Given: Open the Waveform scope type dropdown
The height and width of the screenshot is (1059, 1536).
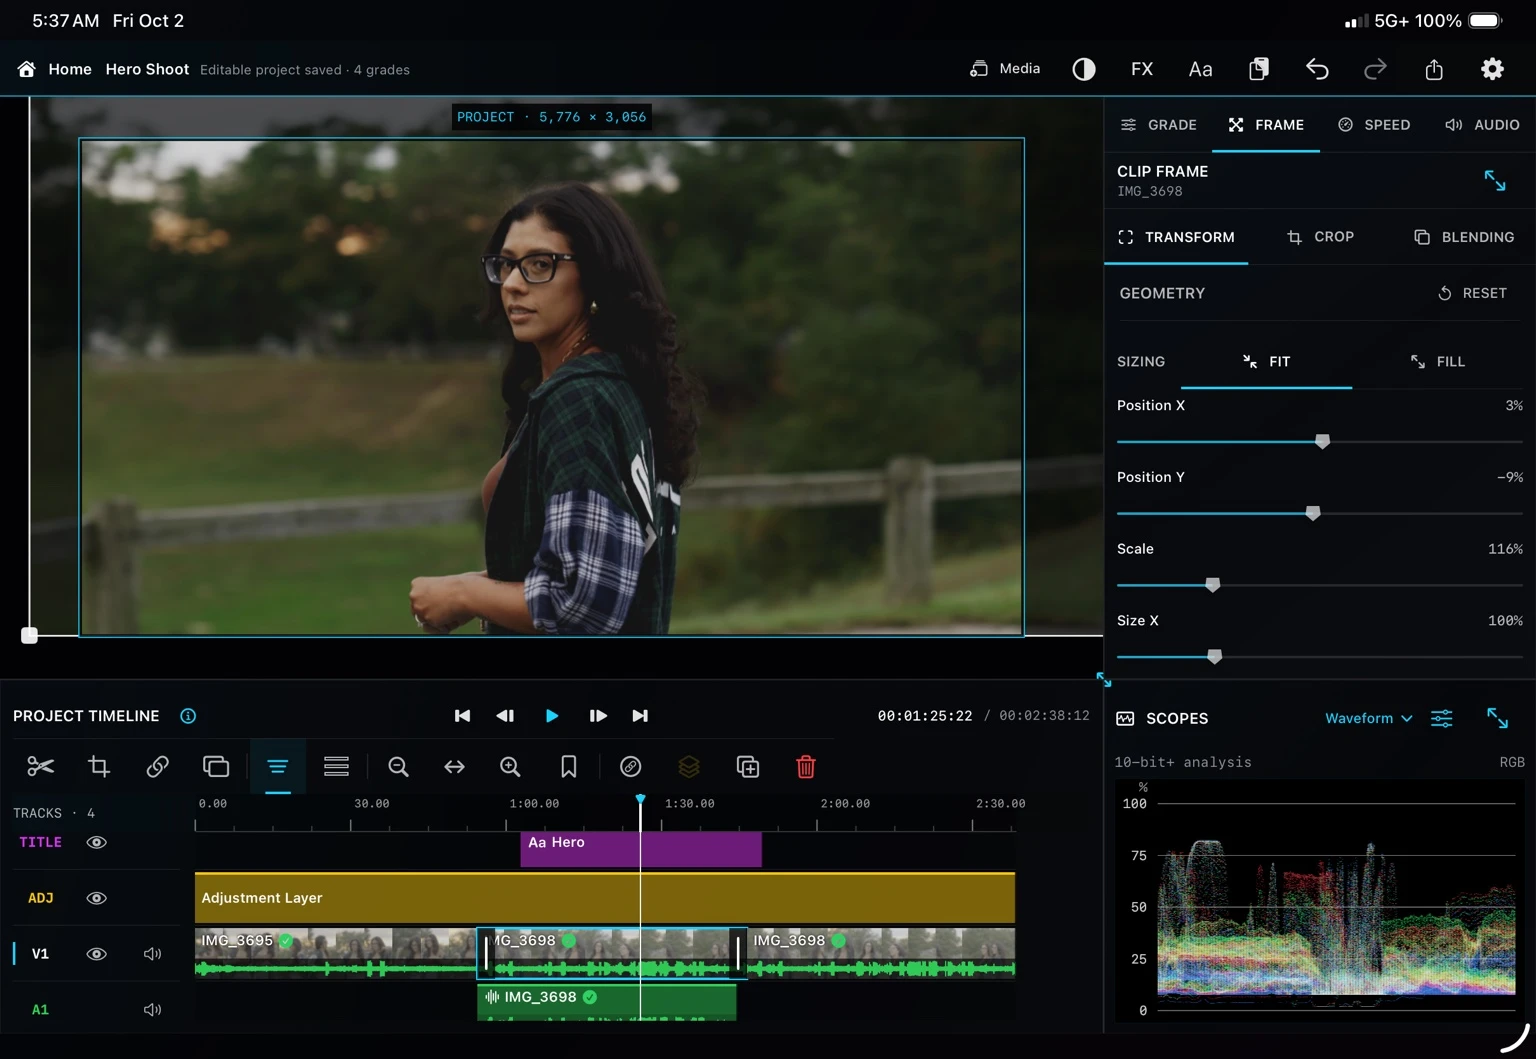Looking at the screenshot, I should pos(1369,718).
